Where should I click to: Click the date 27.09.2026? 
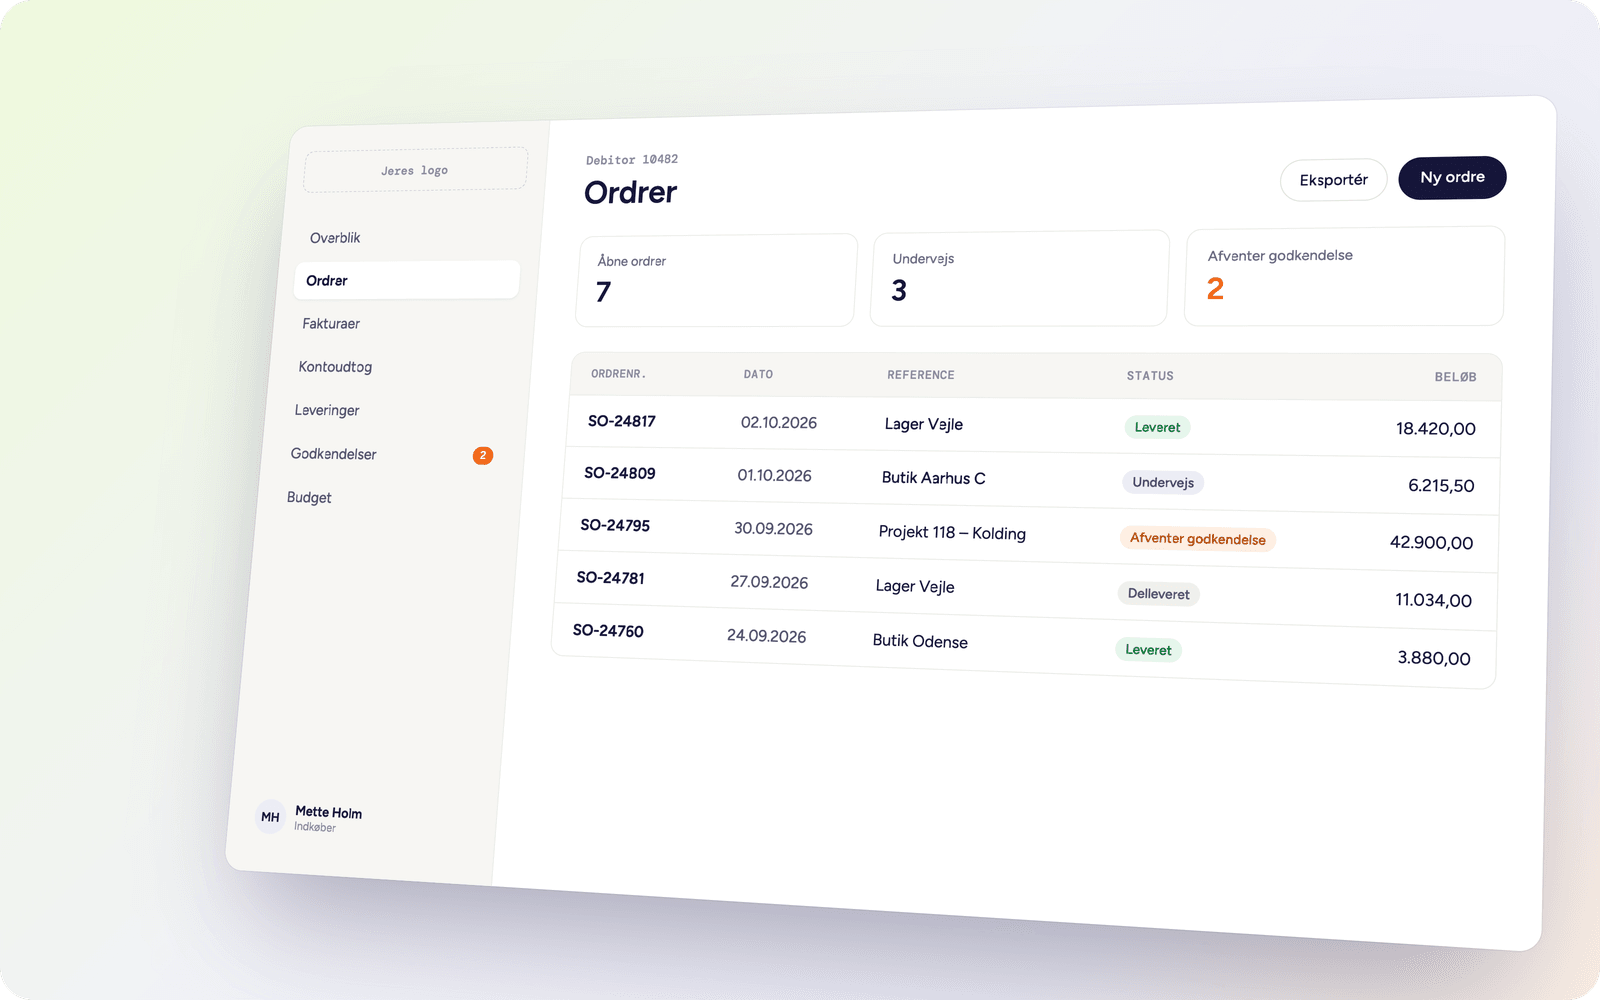(x=769, y=582)
